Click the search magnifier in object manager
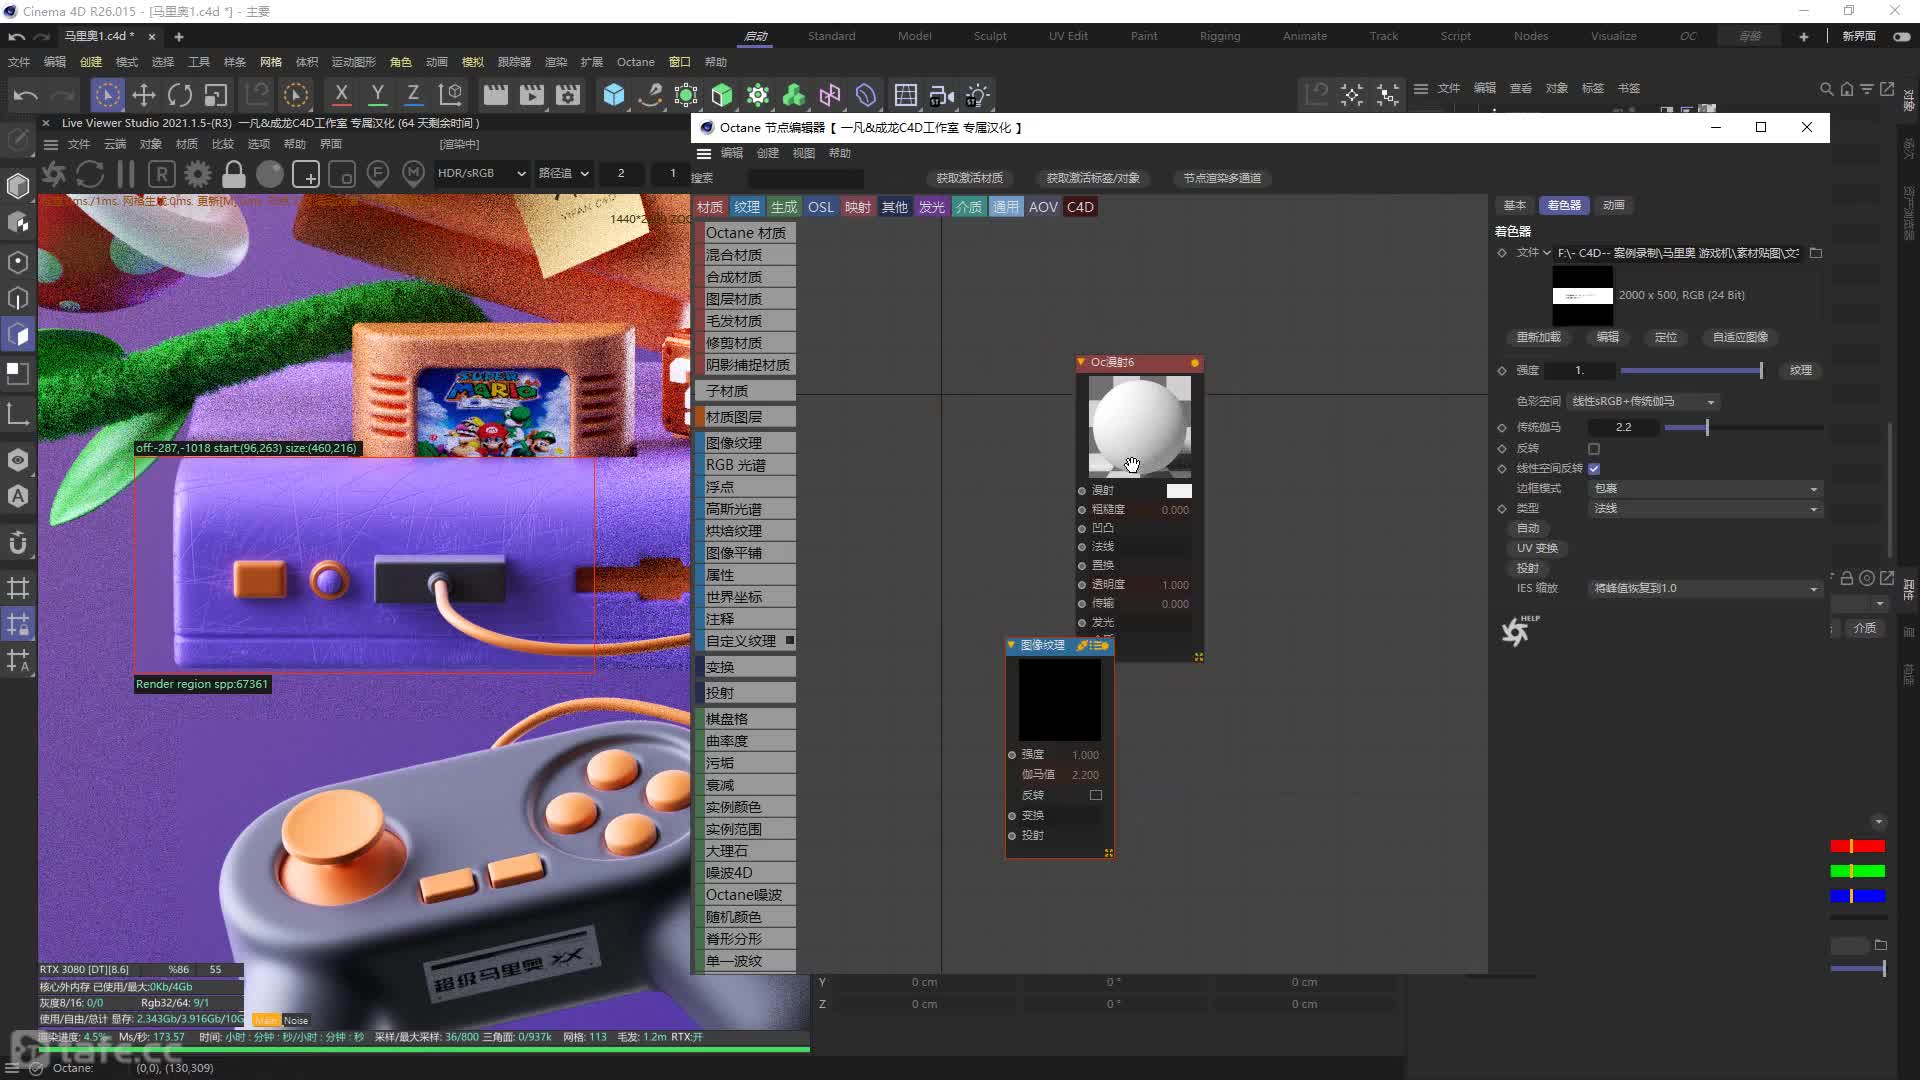This screenshot has width=1920, height=1080. tap(1826, 89)
